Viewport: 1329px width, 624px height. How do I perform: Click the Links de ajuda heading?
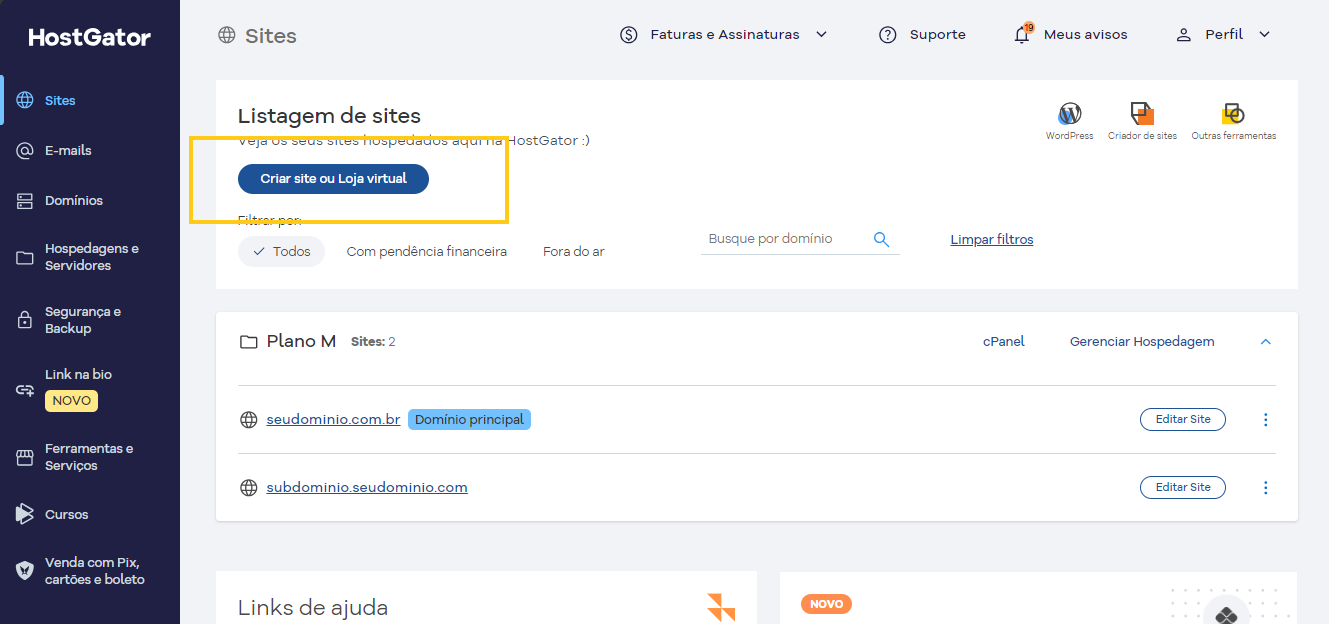tap(313, 608)
